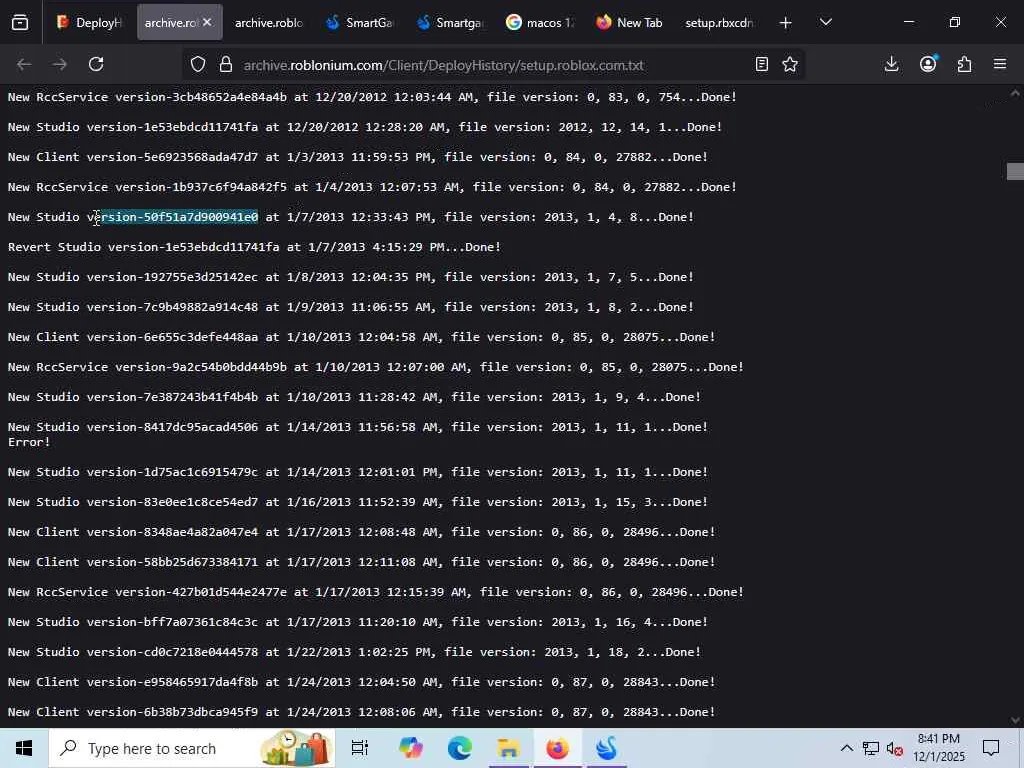The height and width of the screenshot is (768, 1024).
Task: Open the notification center
Action: click(991, 748)
